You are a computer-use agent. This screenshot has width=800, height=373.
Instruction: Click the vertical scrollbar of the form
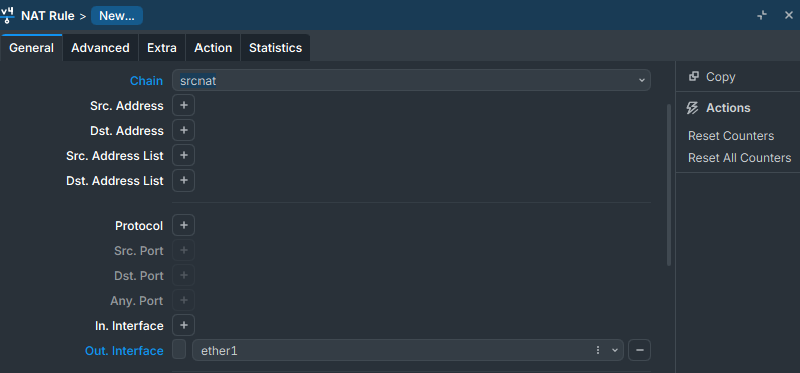[669, 185]
